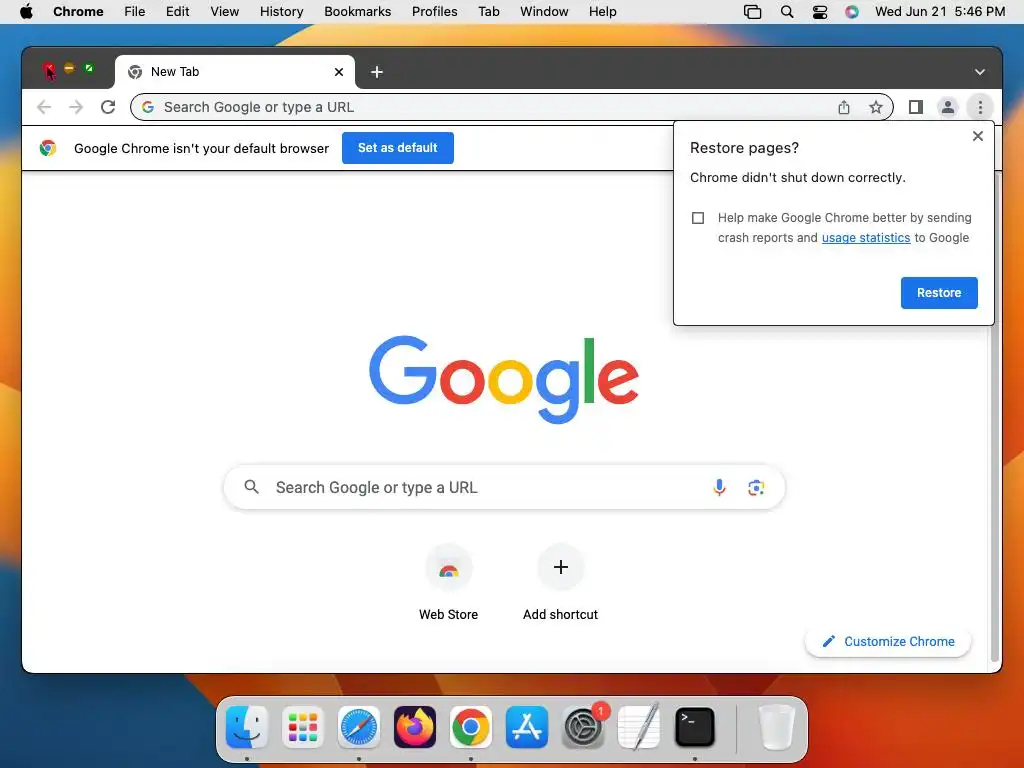The width and height of the screenshot is (1024, 768).
Task: Open a new tab with plus button
Action: click(x=377, y=72)
